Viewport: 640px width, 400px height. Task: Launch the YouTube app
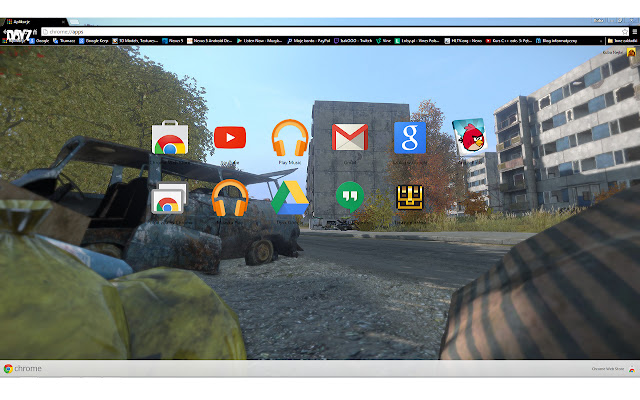click(230, 138)
